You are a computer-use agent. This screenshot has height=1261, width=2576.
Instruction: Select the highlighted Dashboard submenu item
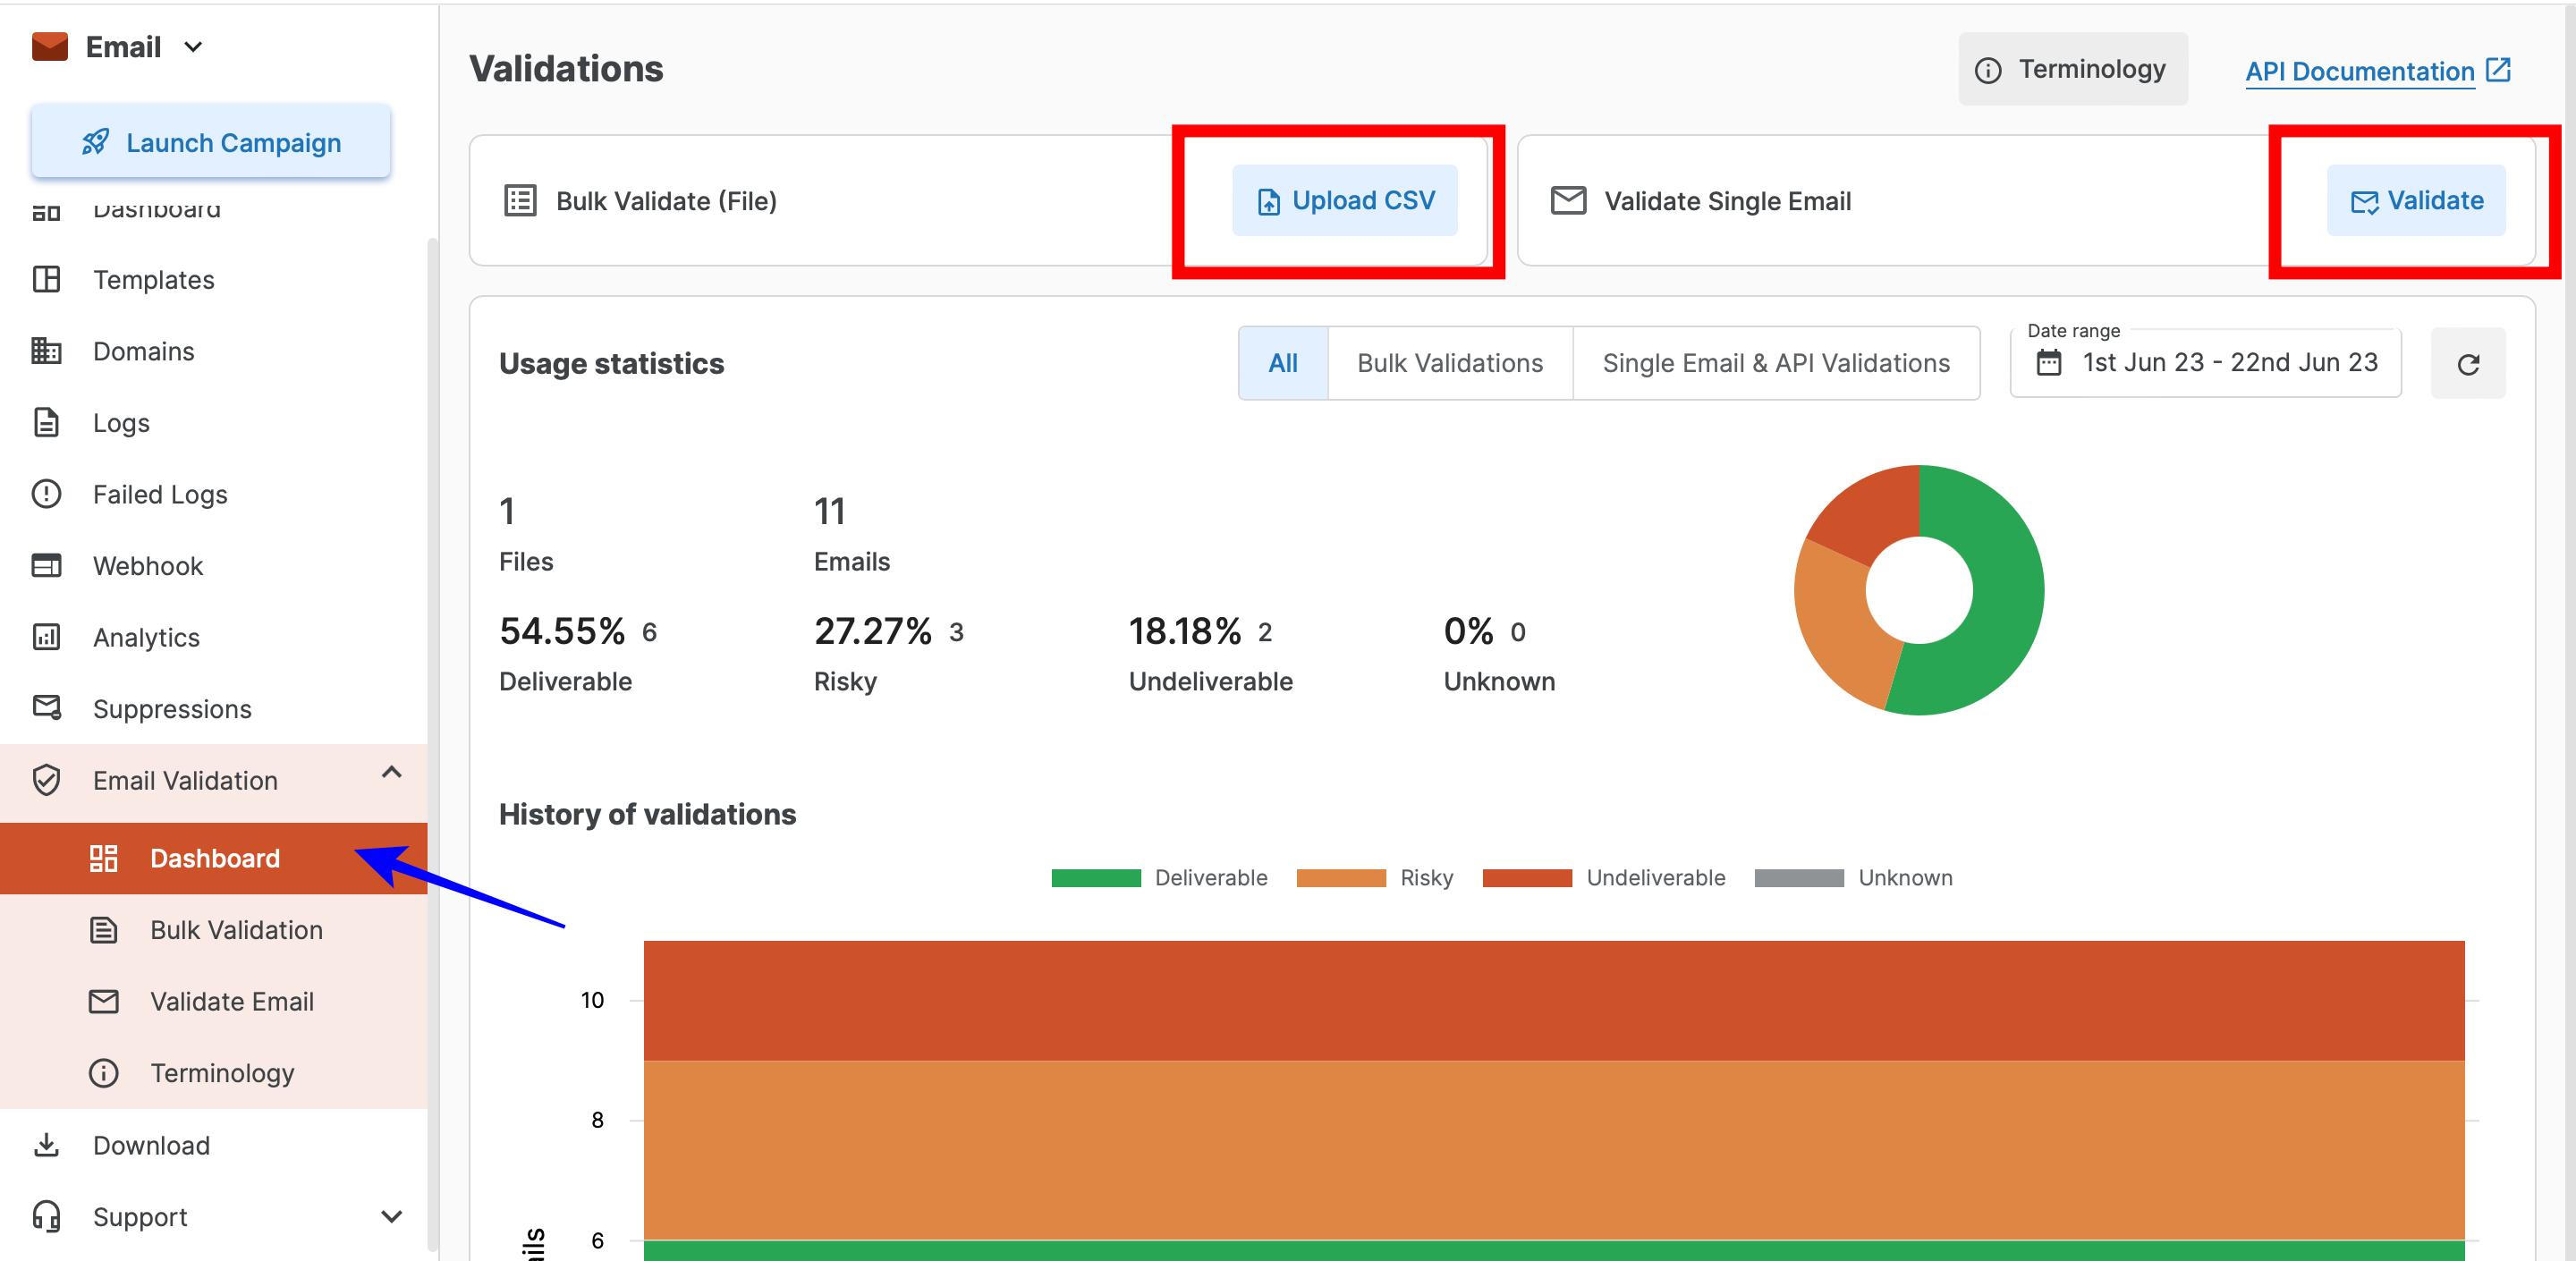click(214, 858)
